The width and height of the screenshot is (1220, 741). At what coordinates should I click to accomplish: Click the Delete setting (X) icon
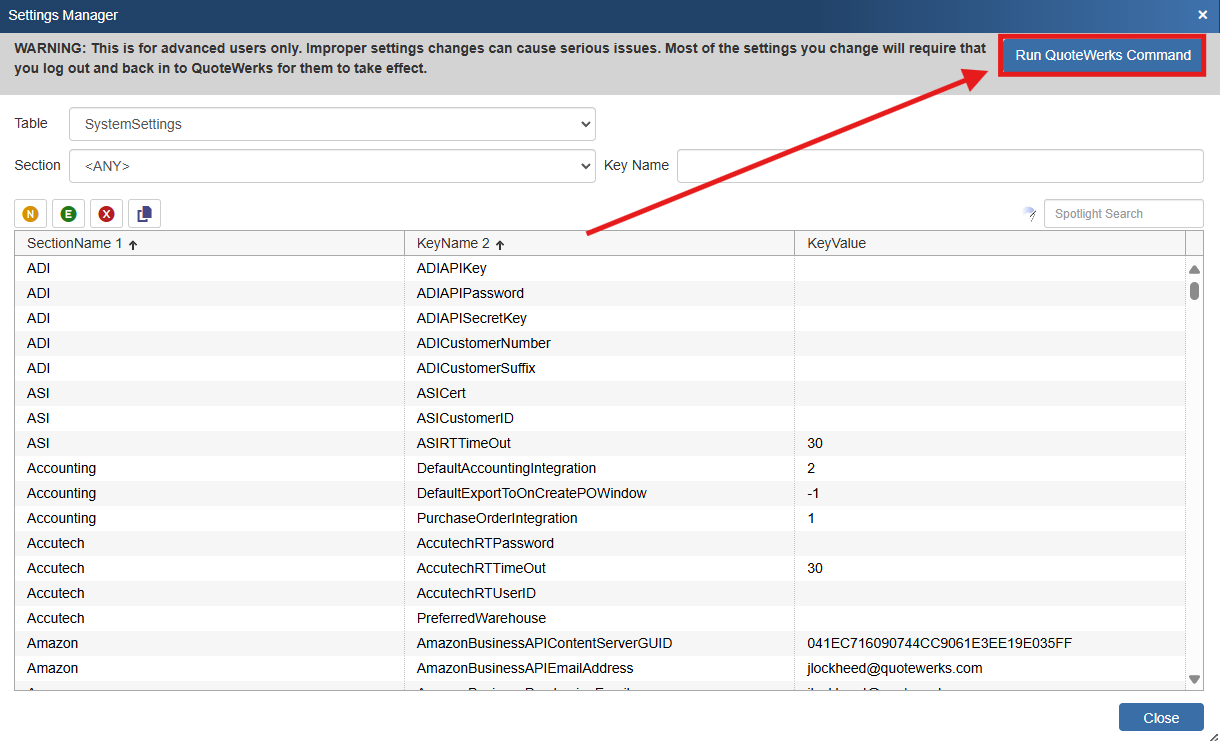(x=106, y=214)
